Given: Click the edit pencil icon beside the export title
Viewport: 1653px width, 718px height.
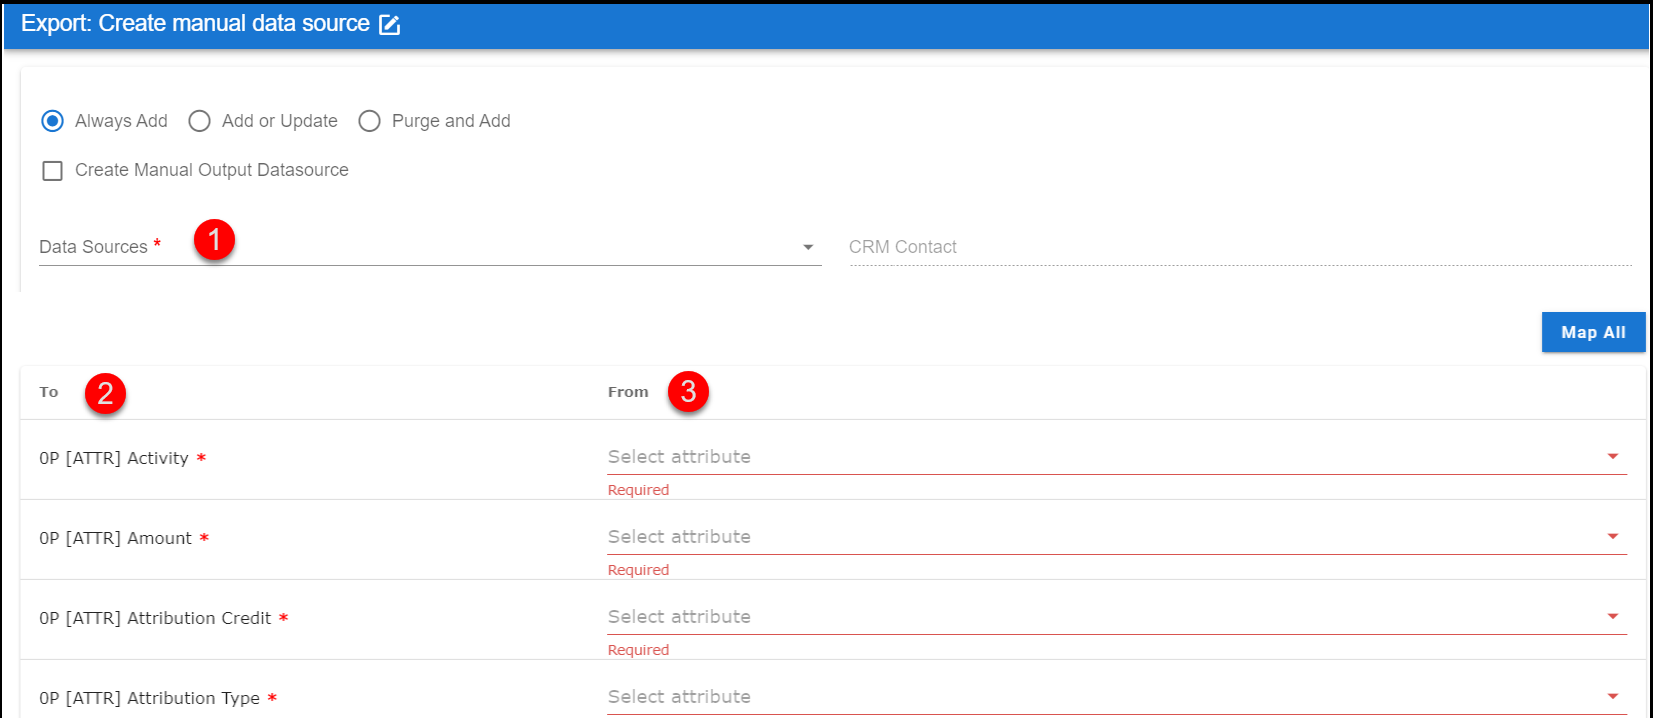Looking at the screenshot, I should pos(390,25).
